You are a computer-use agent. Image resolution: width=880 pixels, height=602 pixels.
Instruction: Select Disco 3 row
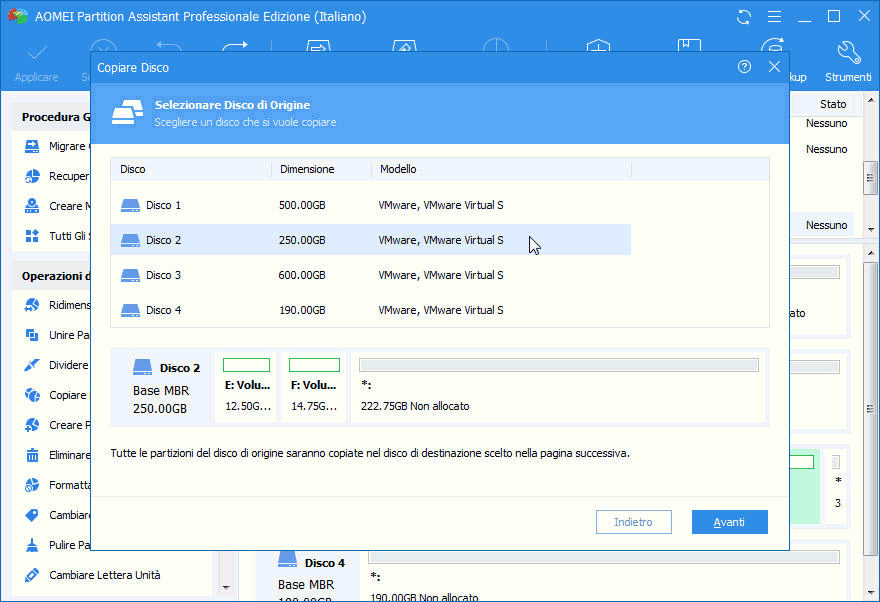coord(370,275)
